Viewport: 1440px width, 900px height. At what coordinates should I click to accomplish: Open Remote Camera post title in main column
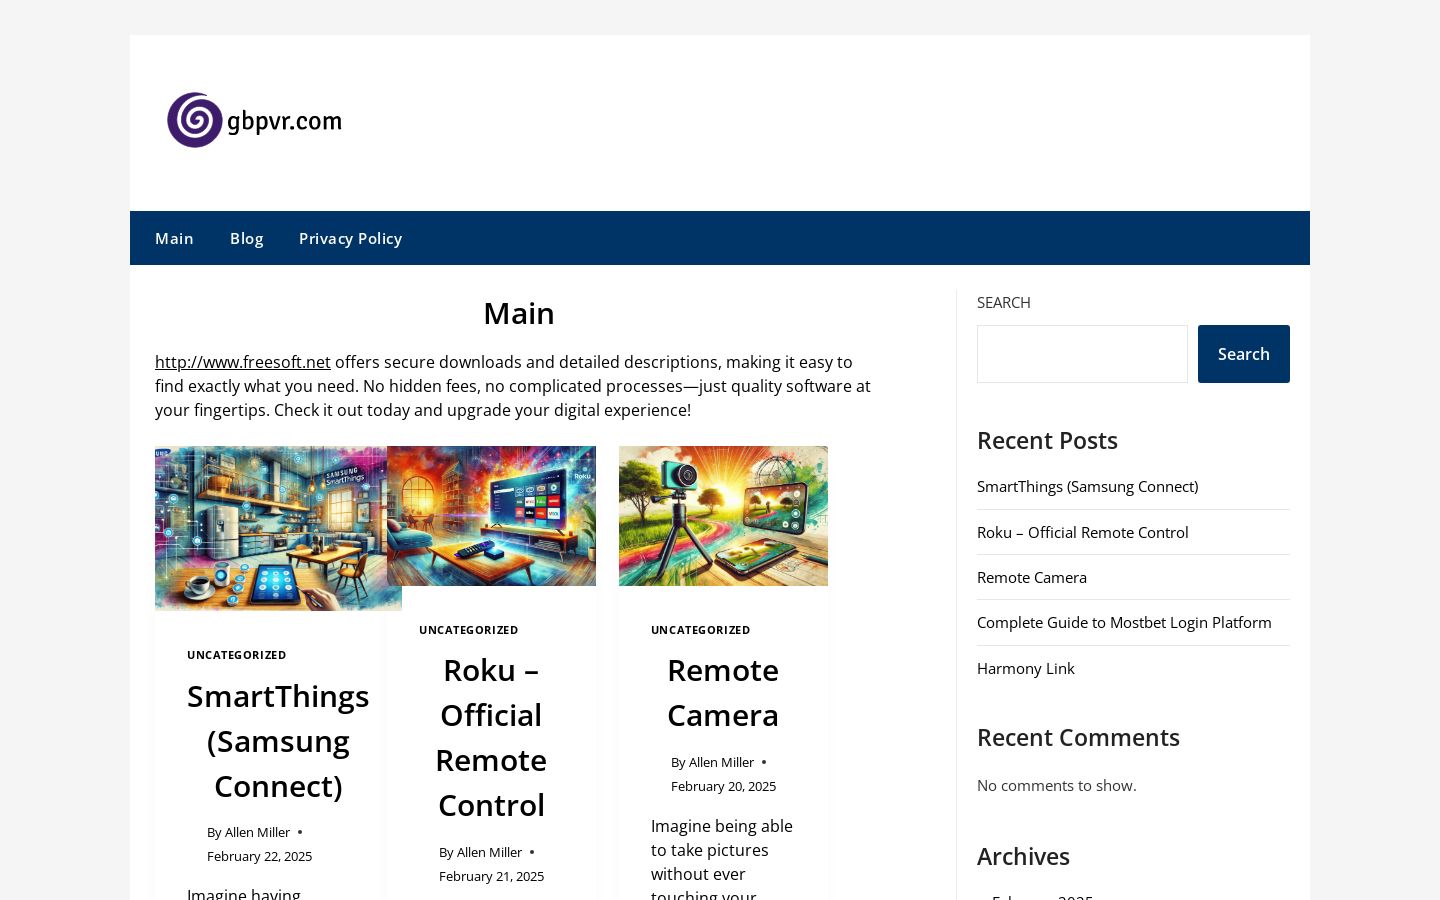point(723,692)
